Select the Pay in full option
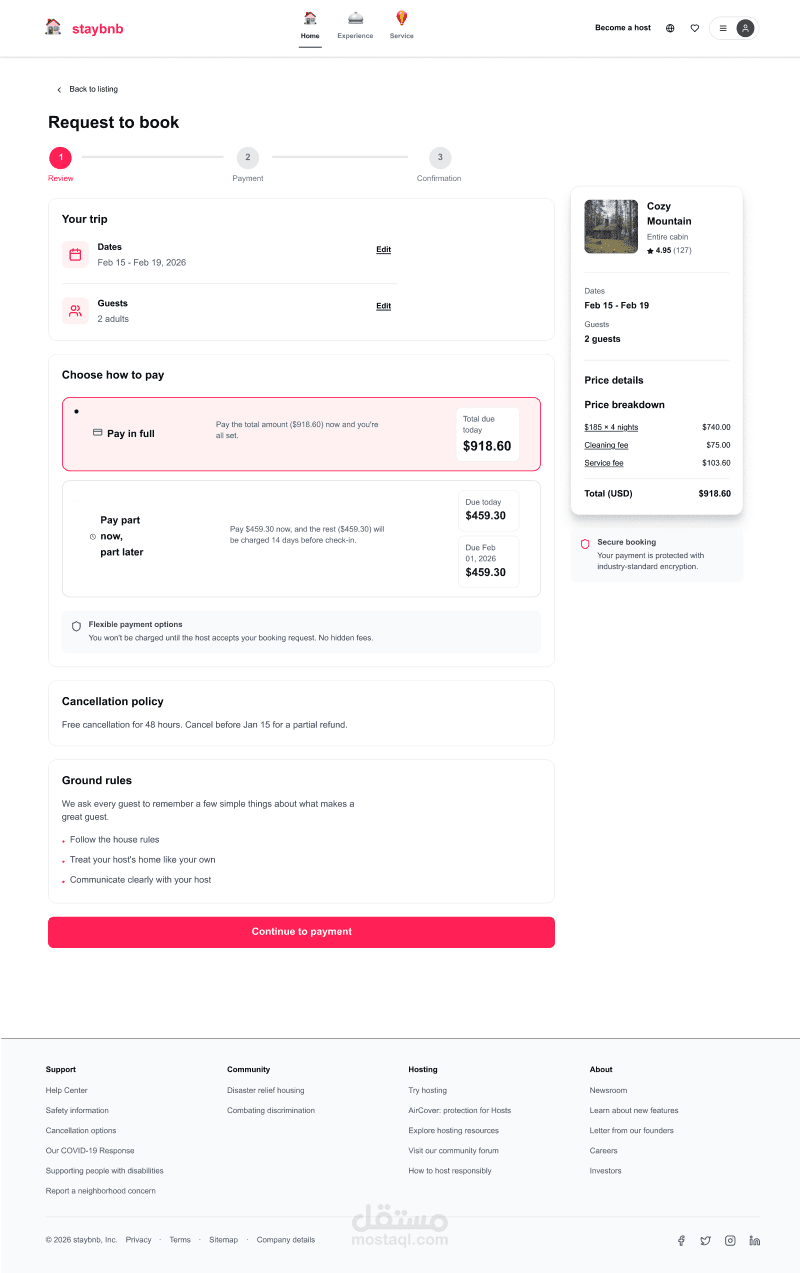Viewport: 800px width, 1273px height. (301, 434)
